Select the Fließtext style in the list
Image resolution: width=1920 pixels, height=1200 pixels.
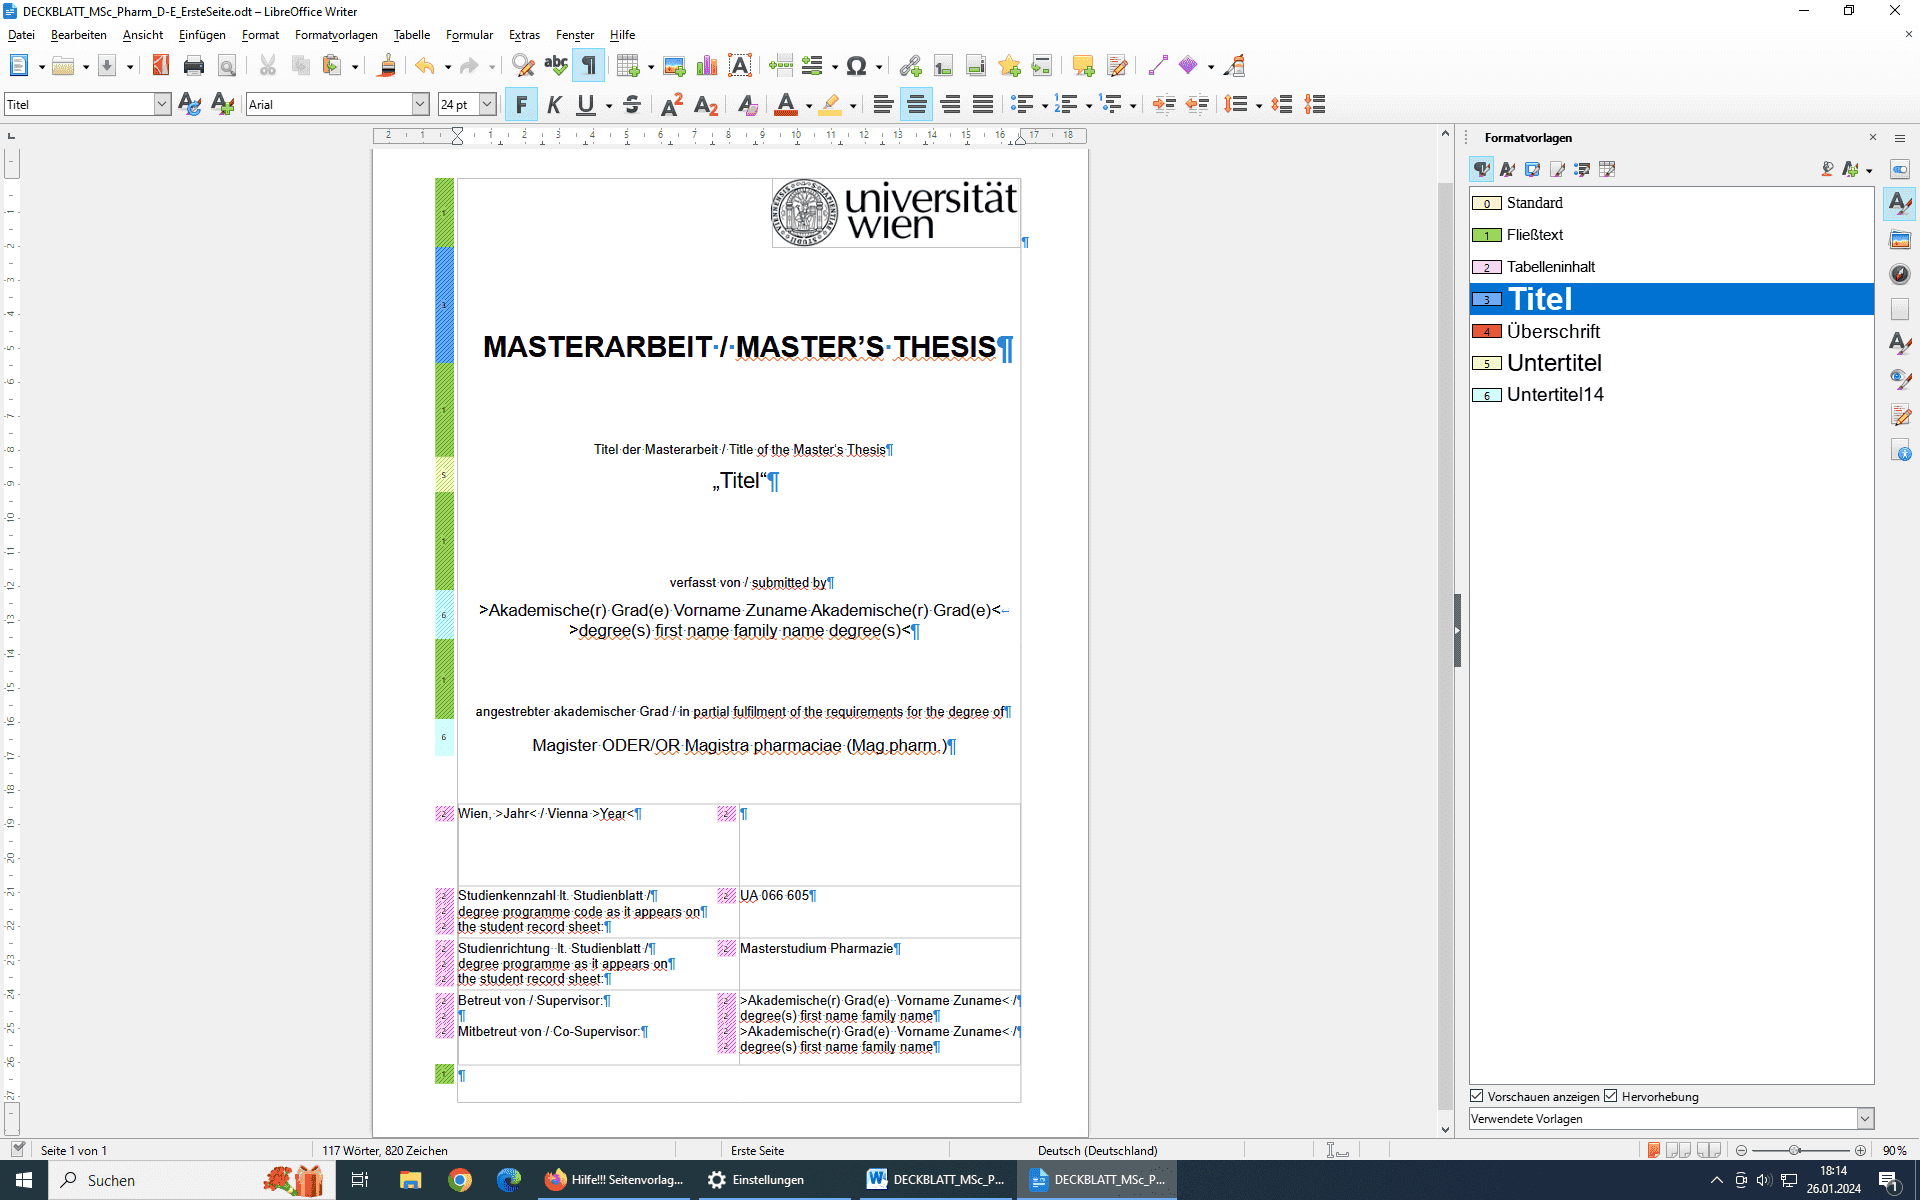pyautogui.click(x=1671, y=235)
